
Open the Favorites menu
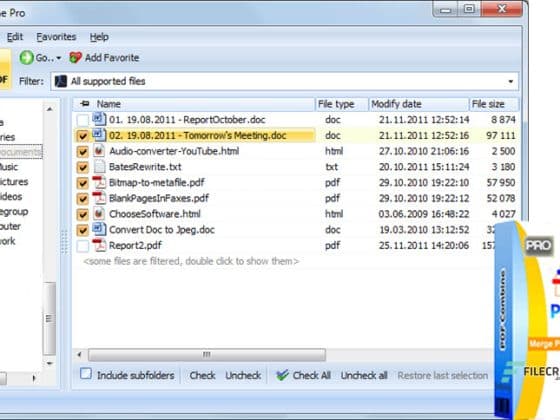56,37
